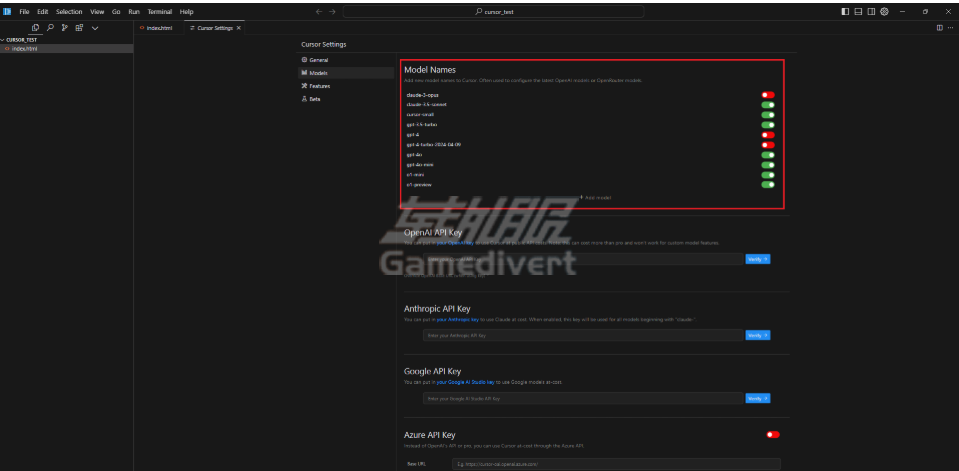Open the Search view icon
The height and width of the screenshot is (471, 959).
tap(50, 28)
